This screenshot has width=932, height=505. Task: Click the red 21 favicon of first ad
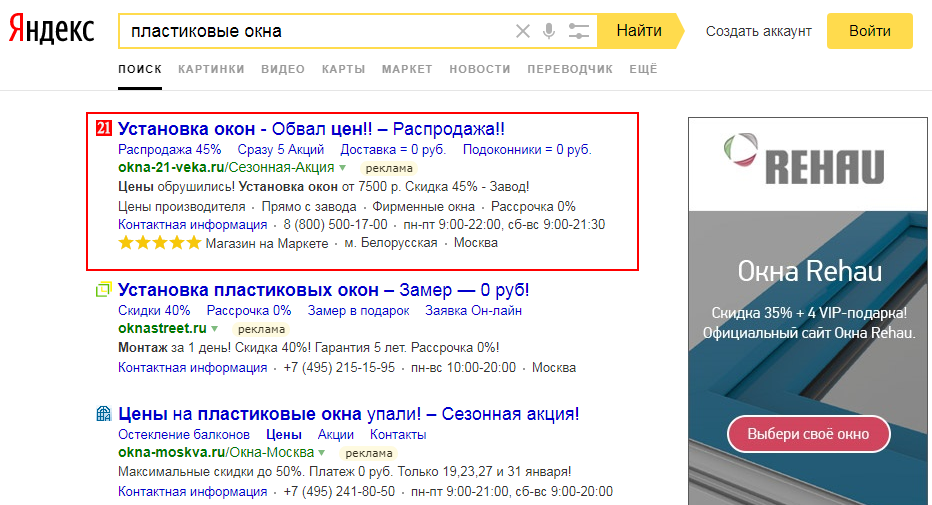pos(103,129)
